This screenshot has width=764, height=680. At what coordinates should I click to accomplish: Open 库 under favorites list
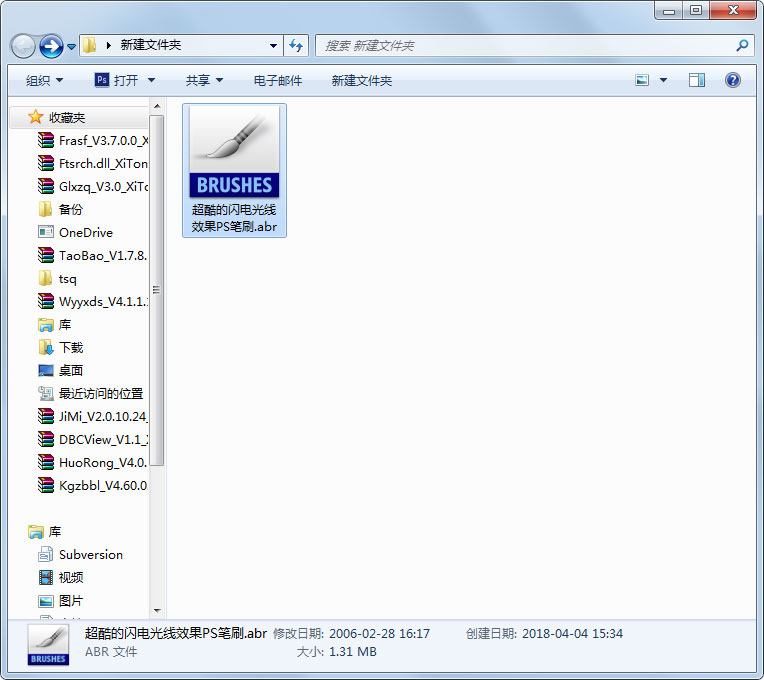(x=55, y=324)
